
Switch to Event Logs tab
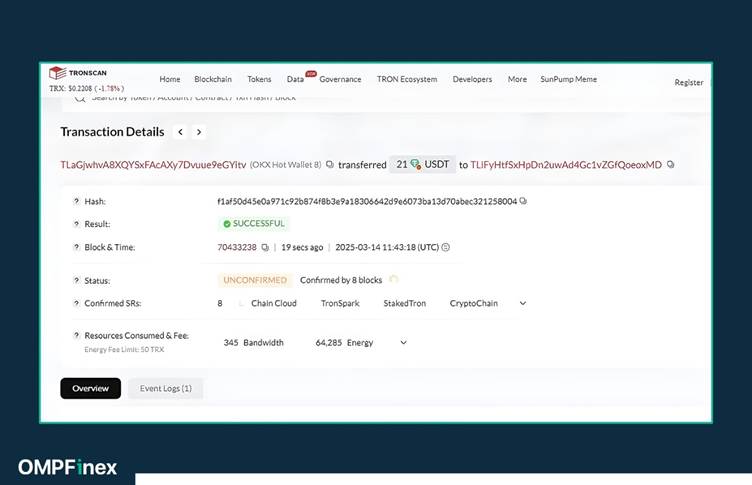click(165, 388)
